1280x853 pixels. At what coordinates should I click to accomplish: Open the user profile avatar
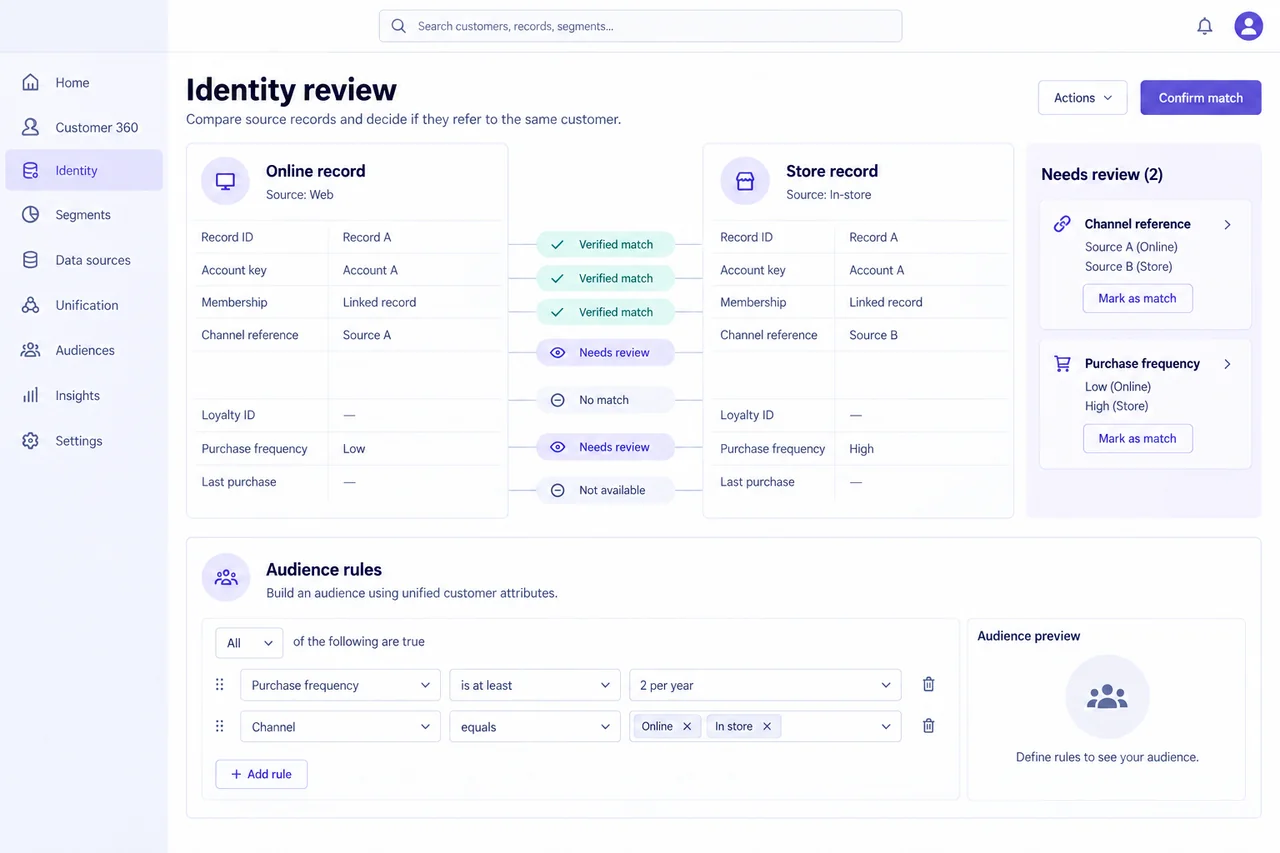click(1248, 26)
